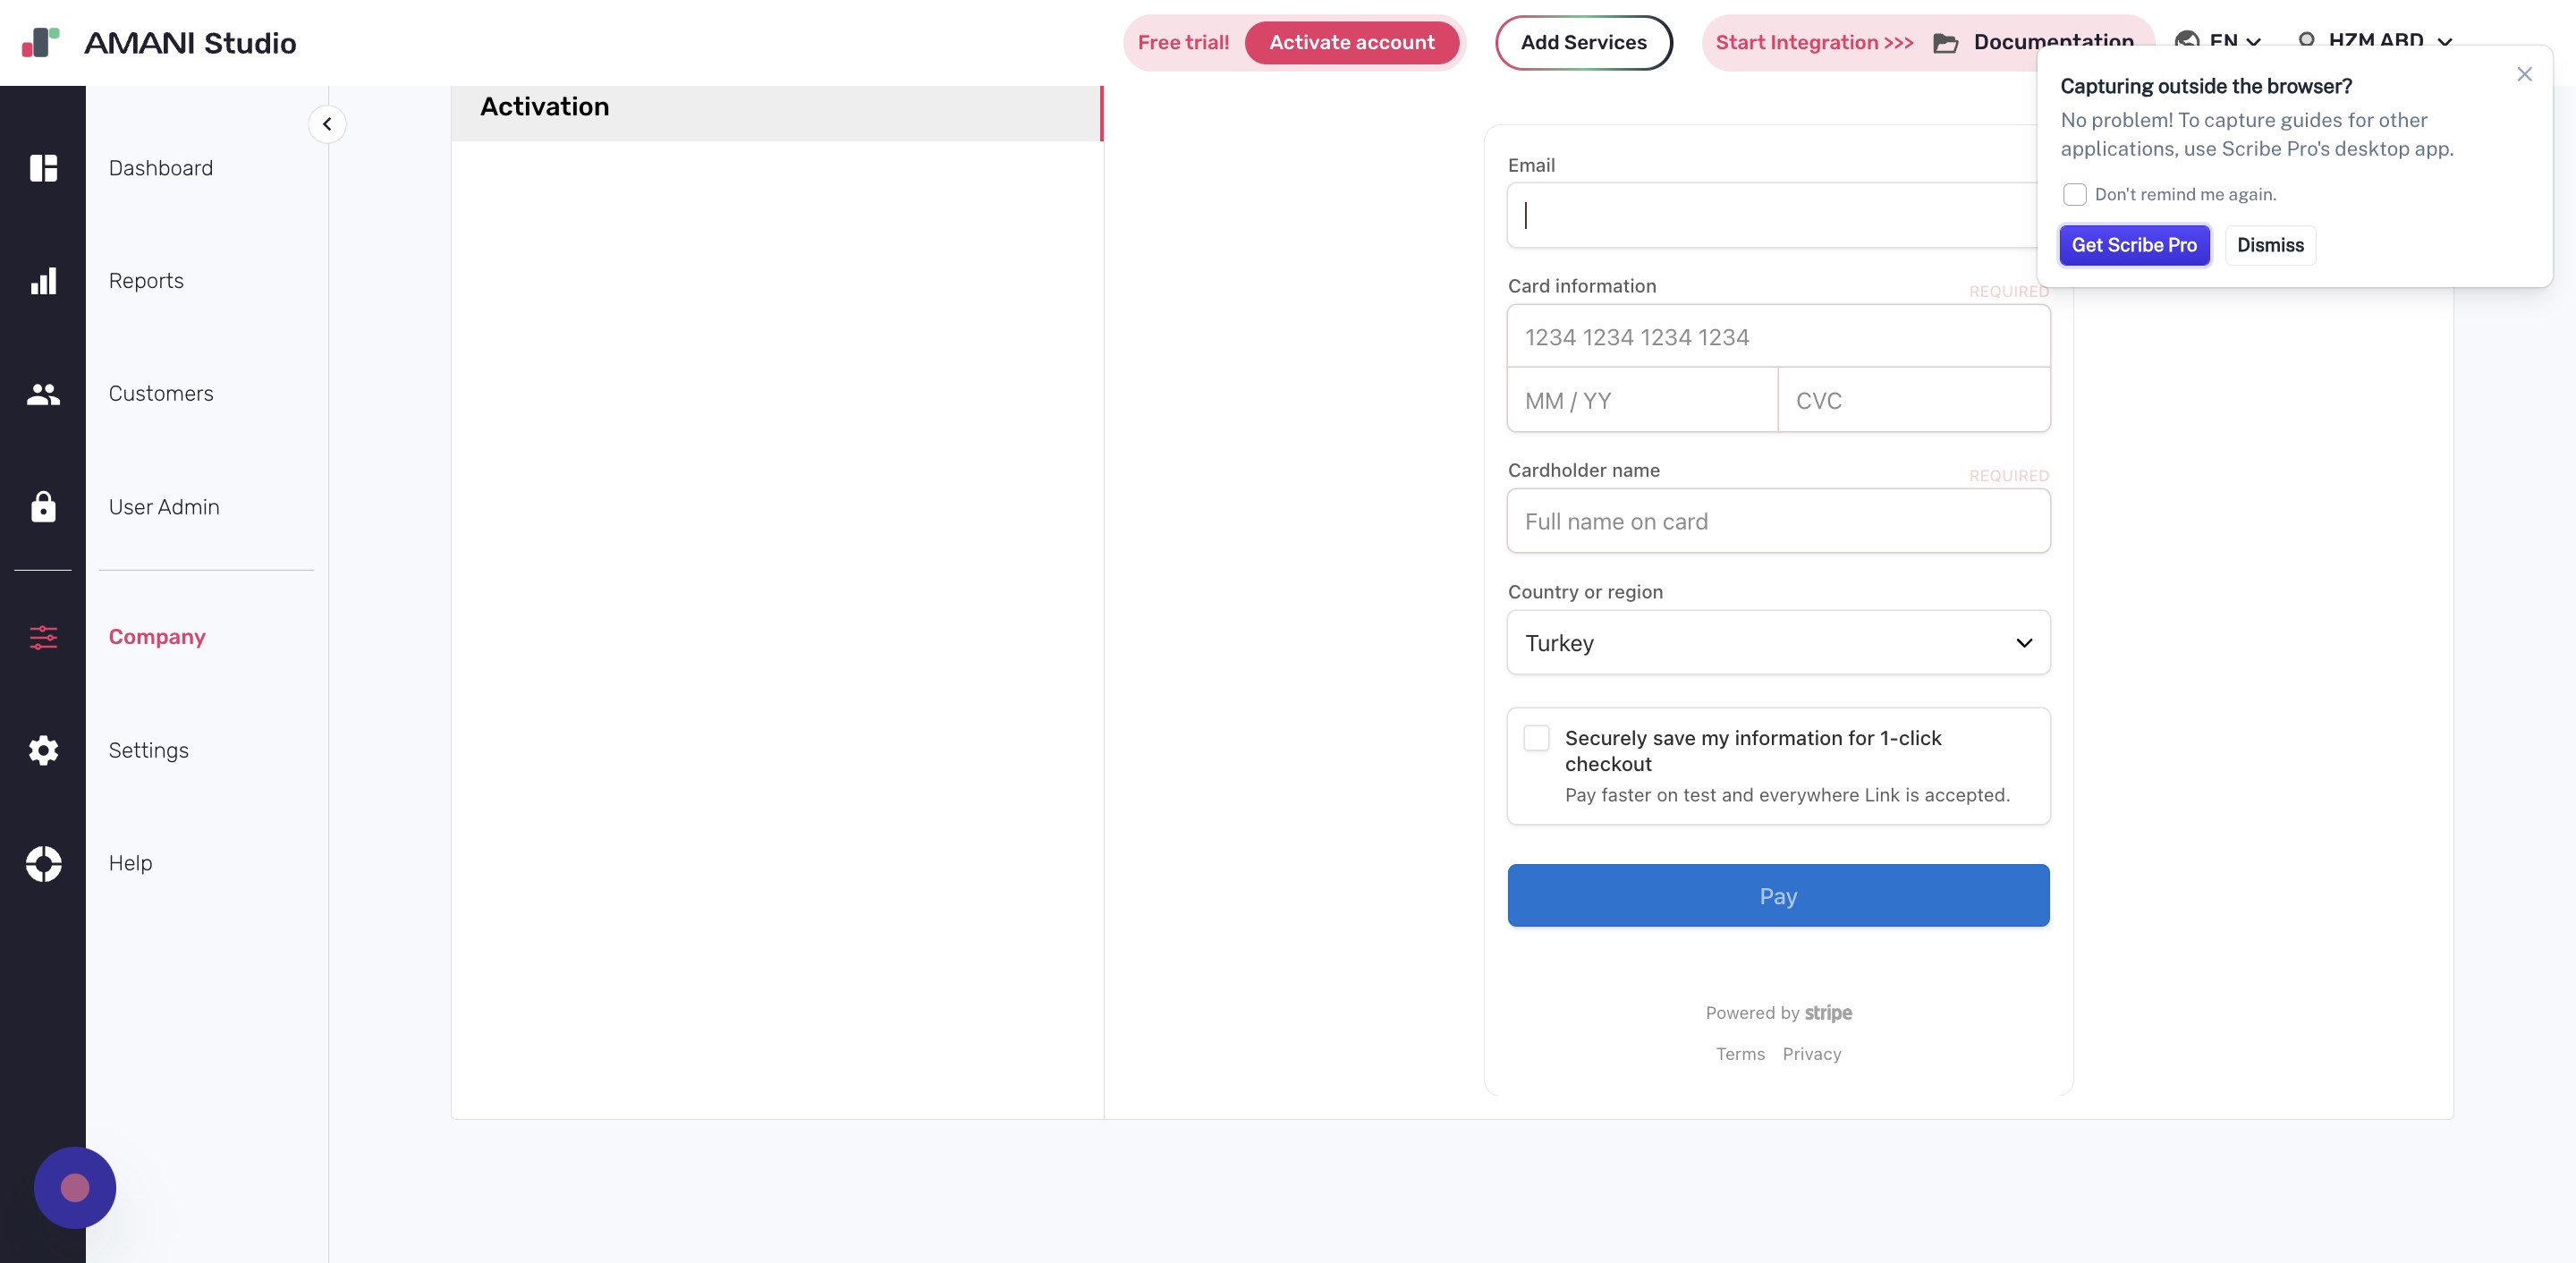This screenshot has width=2576, height=1263.
Task: Open Settings via the gear icon
Action: [43, 750]
